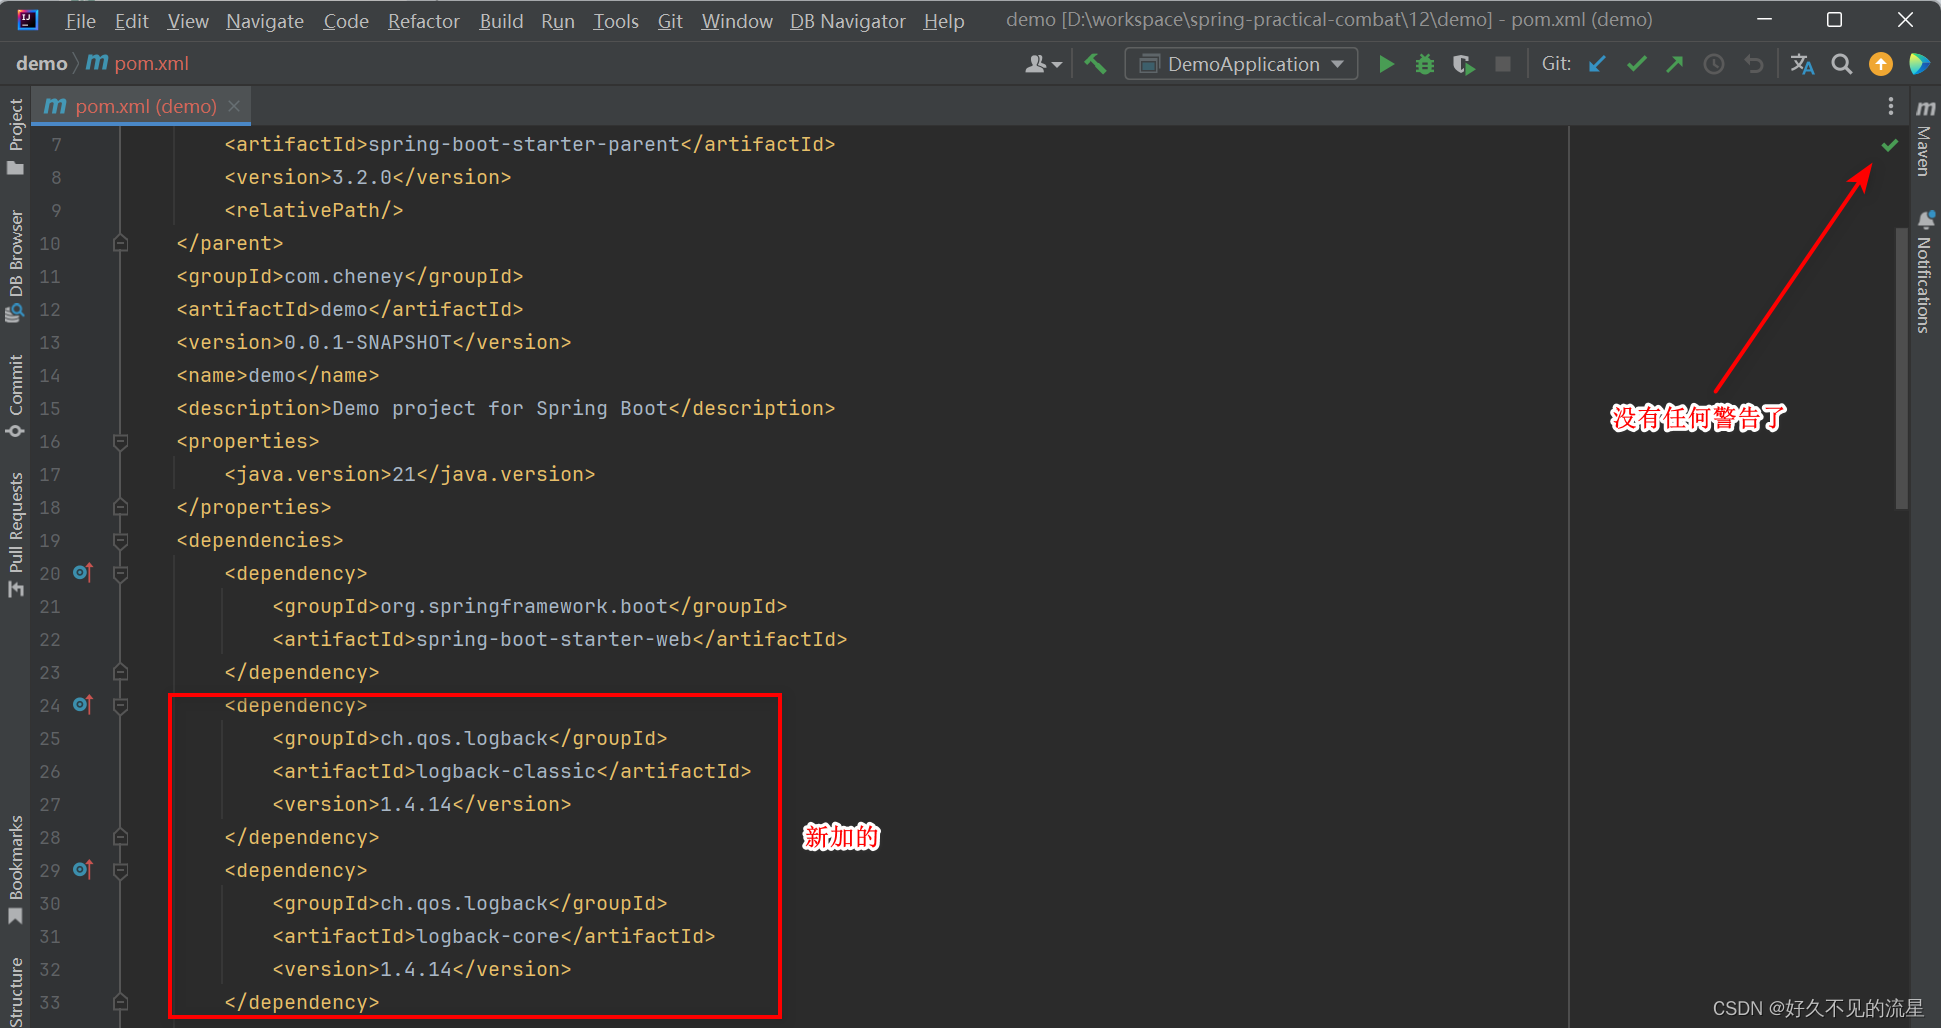The width and height of the screenshot is (1941, 1028).
Task: Click the Stop square icon
Action: pos(1503,64)
